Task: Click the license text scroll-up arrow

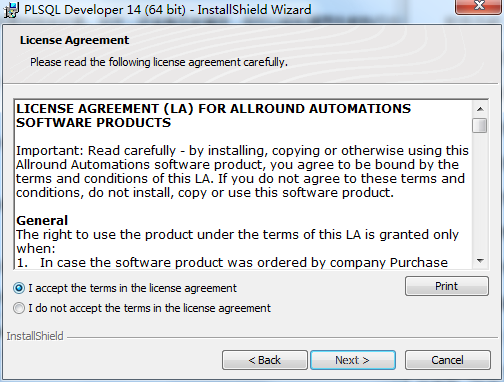Action: (480, 109)
